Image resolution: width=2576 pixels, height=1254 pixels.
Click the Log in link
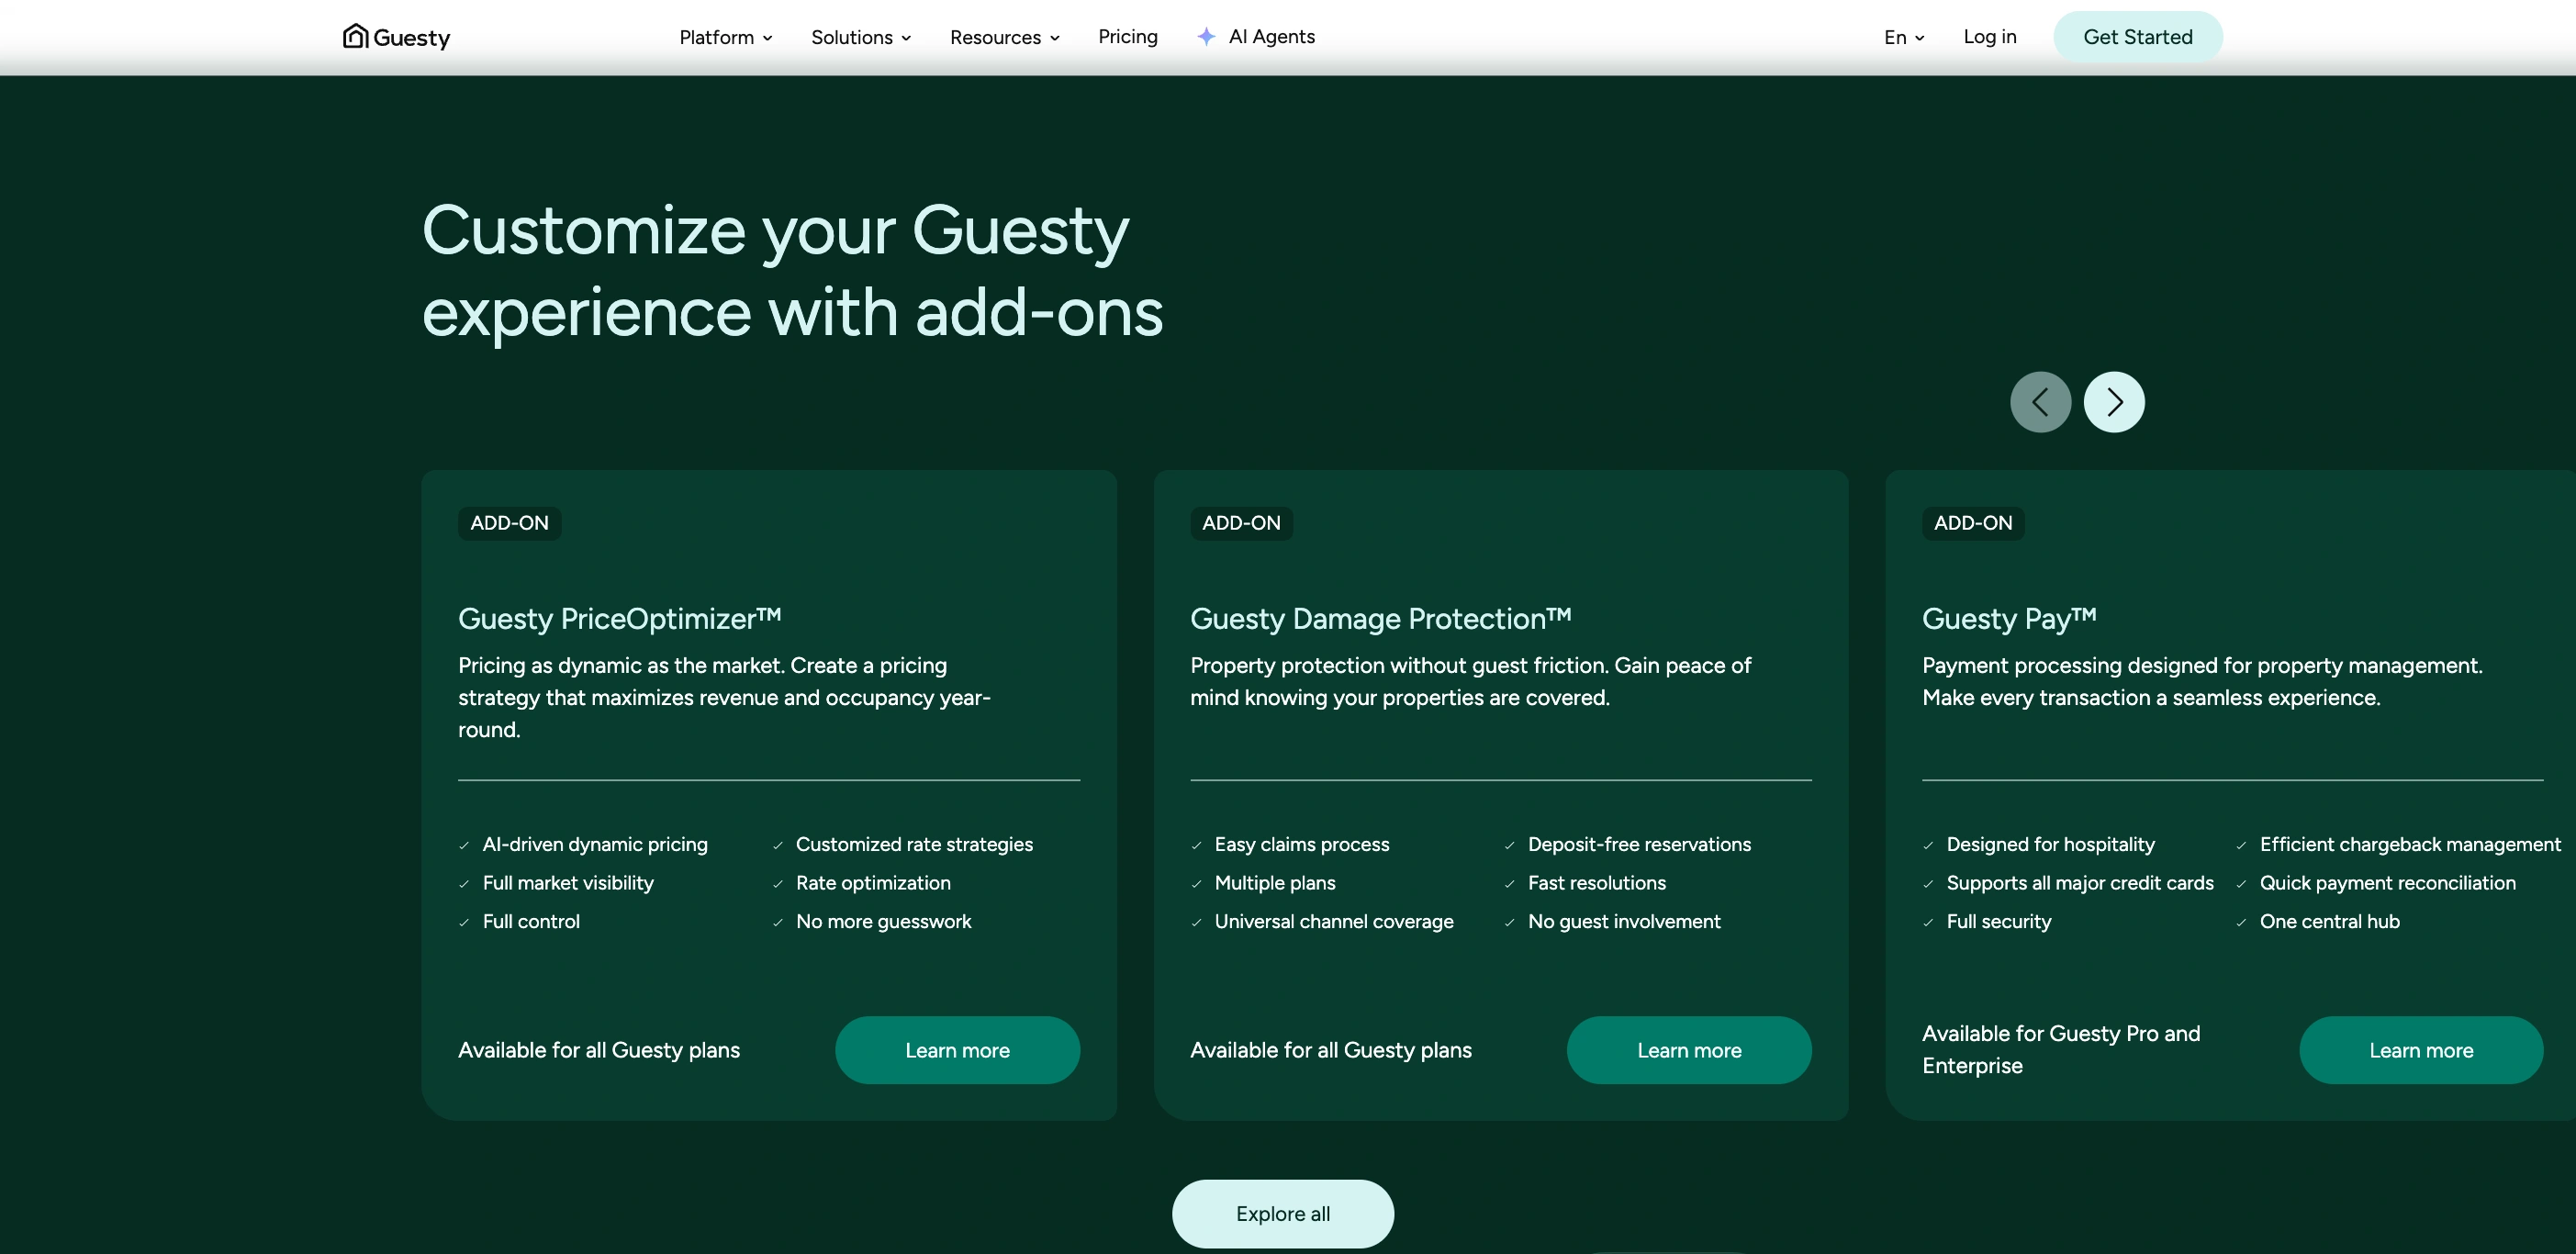(1989, 37)
